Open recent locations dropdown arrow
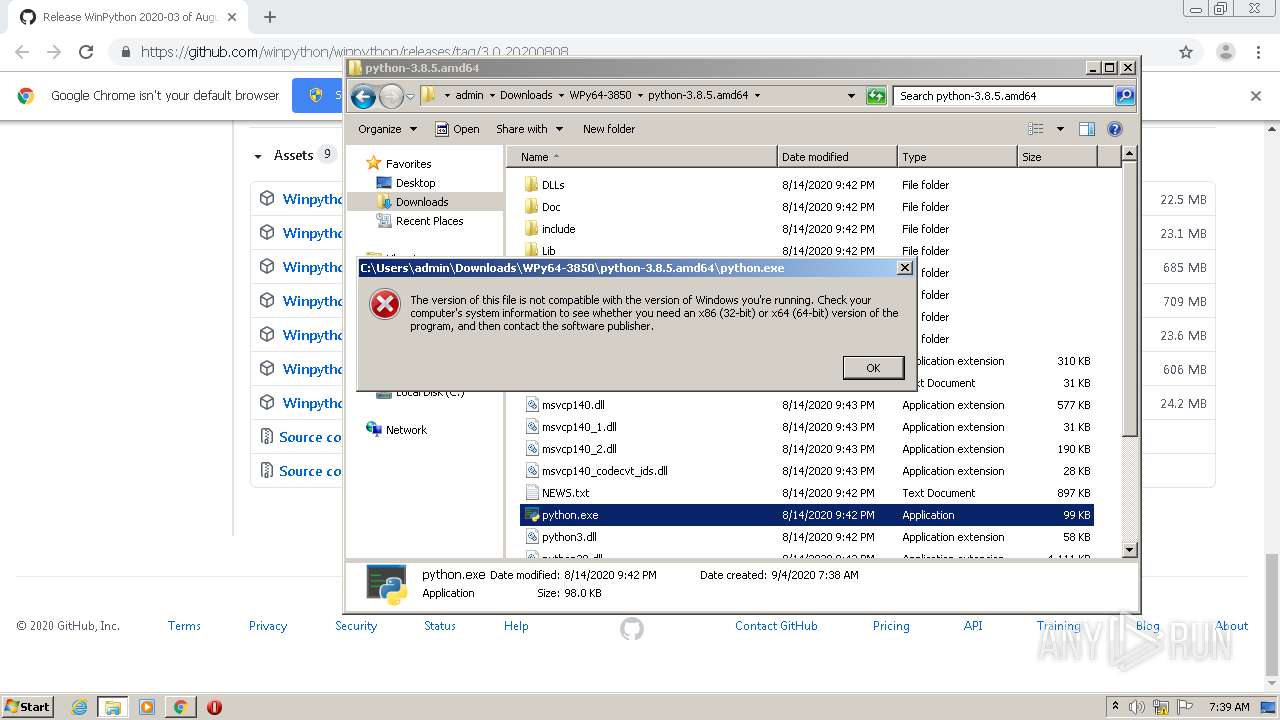 (x=410, y=97)
